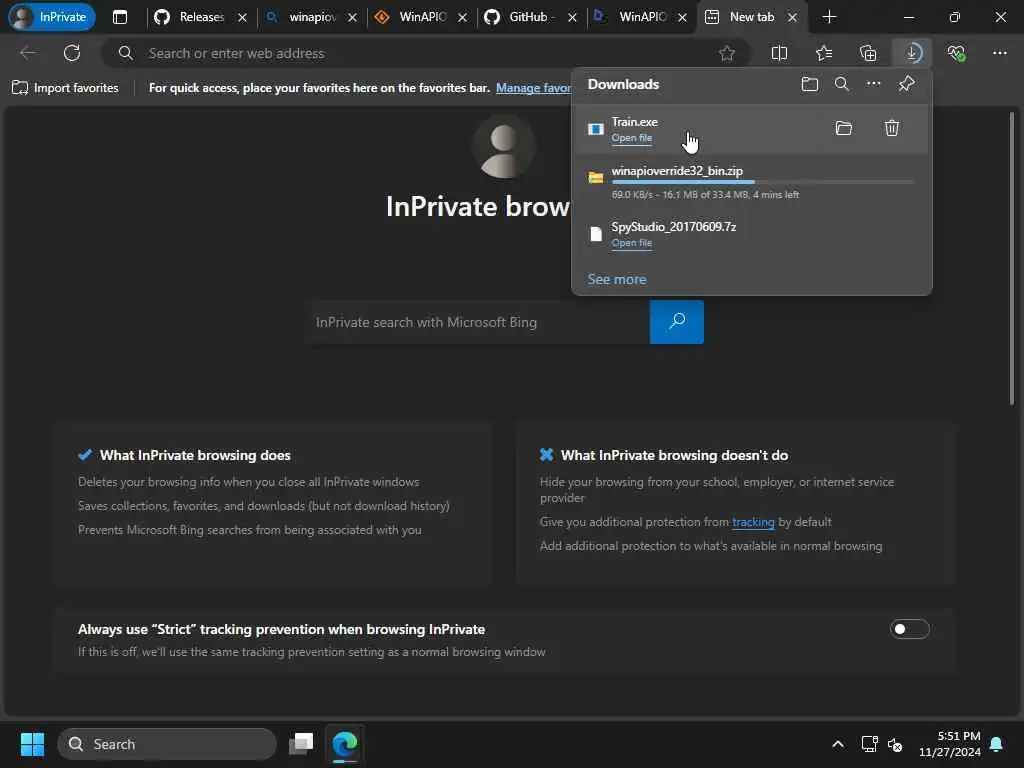Toggle the Downloads toolbar icon
Screen dimensions: 1024x768
pos(913,54)
